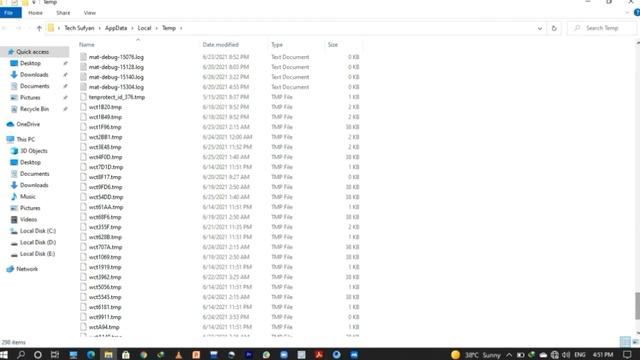The image size is (640, 360).
Task: Open Cortana circle on taskbar
Action: [38, 355]
